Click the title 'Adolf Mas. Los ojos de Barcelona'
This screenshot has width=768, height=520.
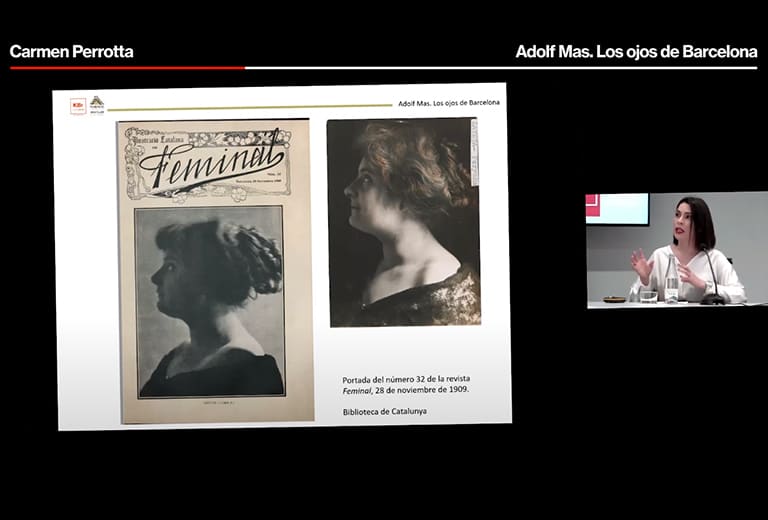pos(636,51)
